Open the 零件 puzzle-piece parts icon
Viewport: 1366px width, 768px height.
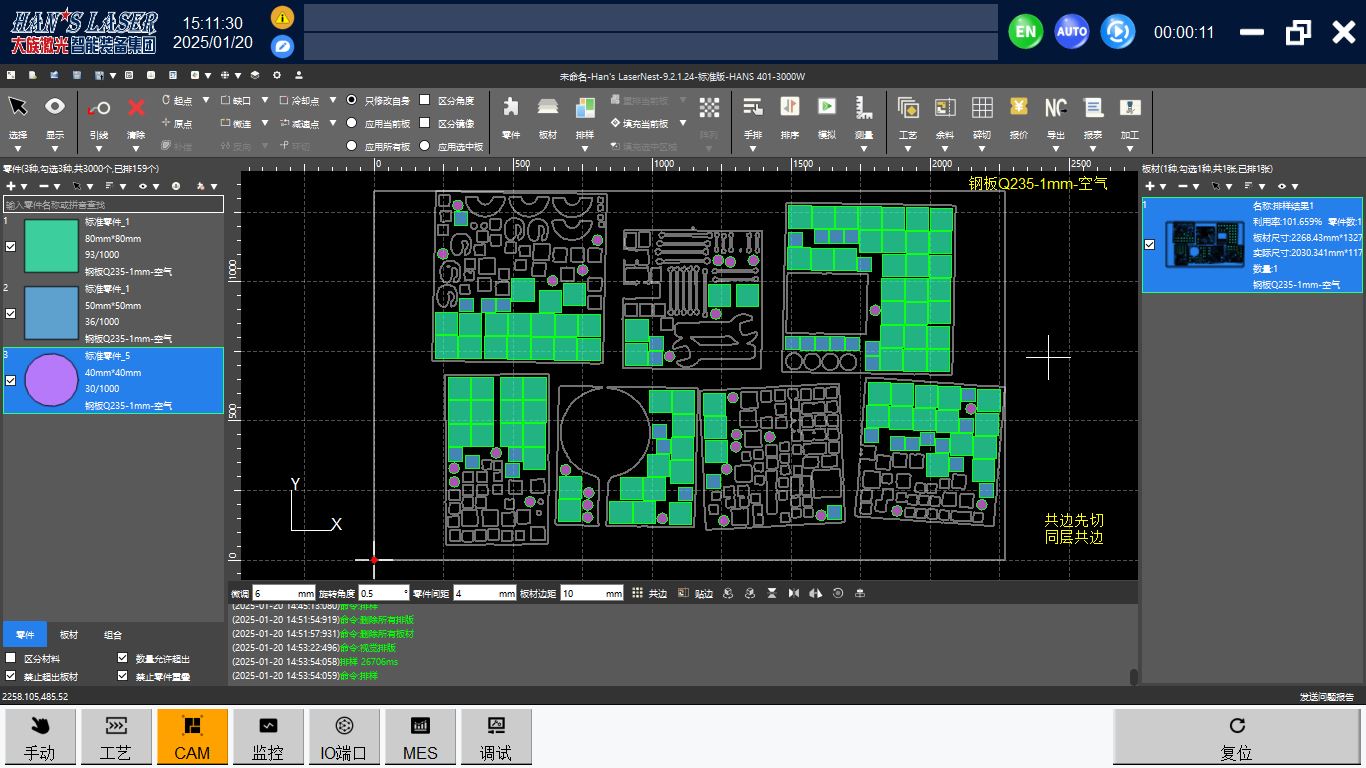pyautogui.click(x=510, y=108)
